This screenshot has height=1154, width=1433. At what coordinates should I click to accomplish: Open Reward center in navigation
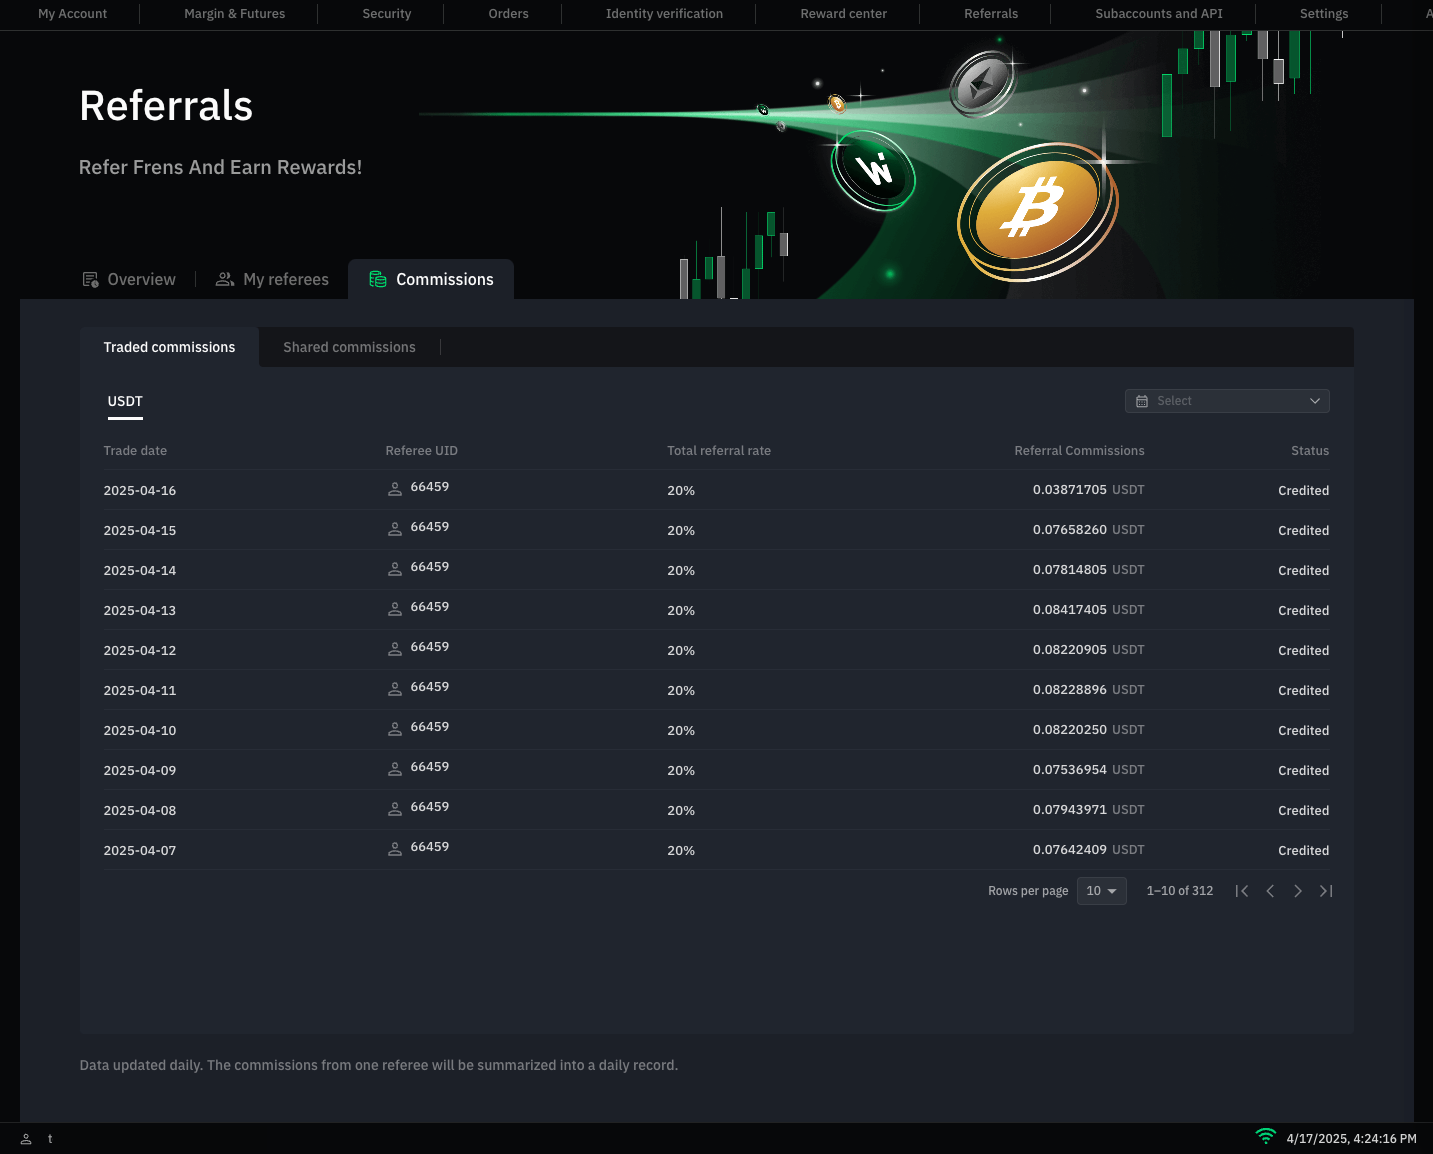click(843, 14)
